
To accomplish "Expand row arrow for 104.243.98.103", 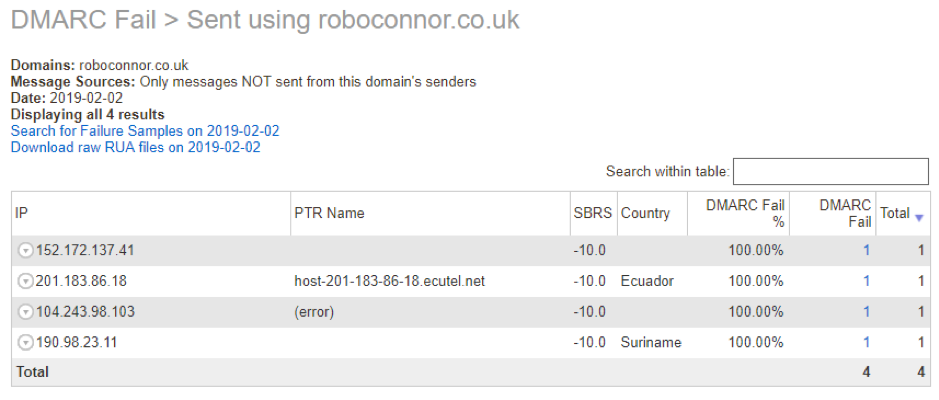I will [x=25, y=312].
